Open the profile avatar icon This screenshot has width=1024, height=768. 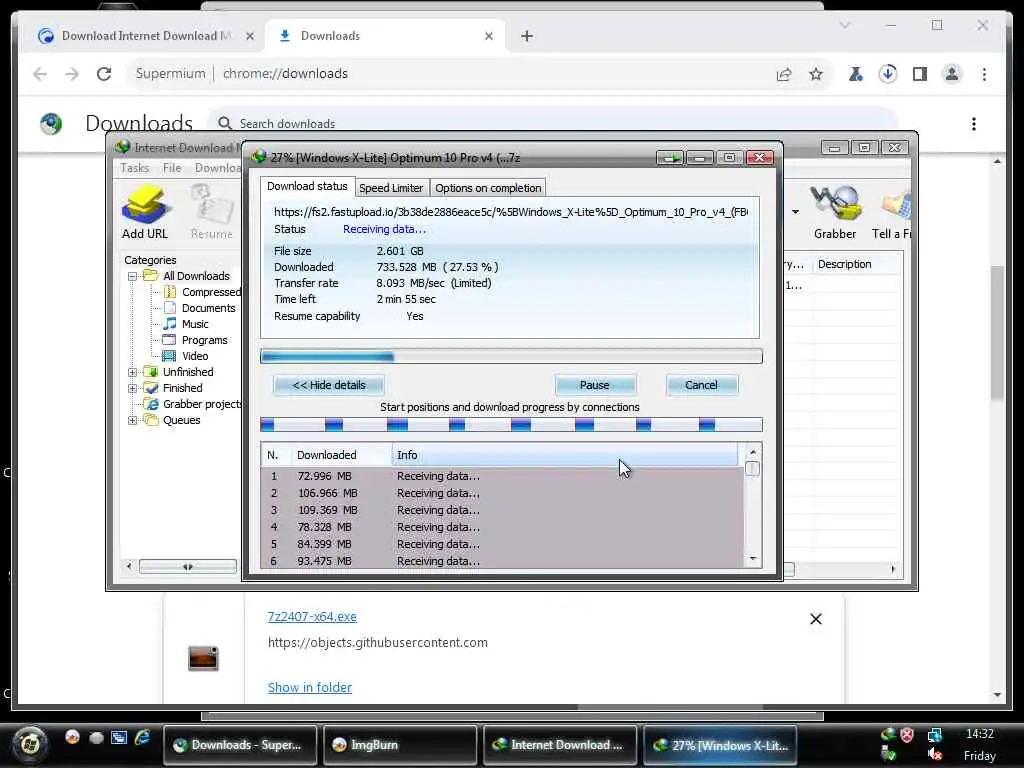point(952,74)
